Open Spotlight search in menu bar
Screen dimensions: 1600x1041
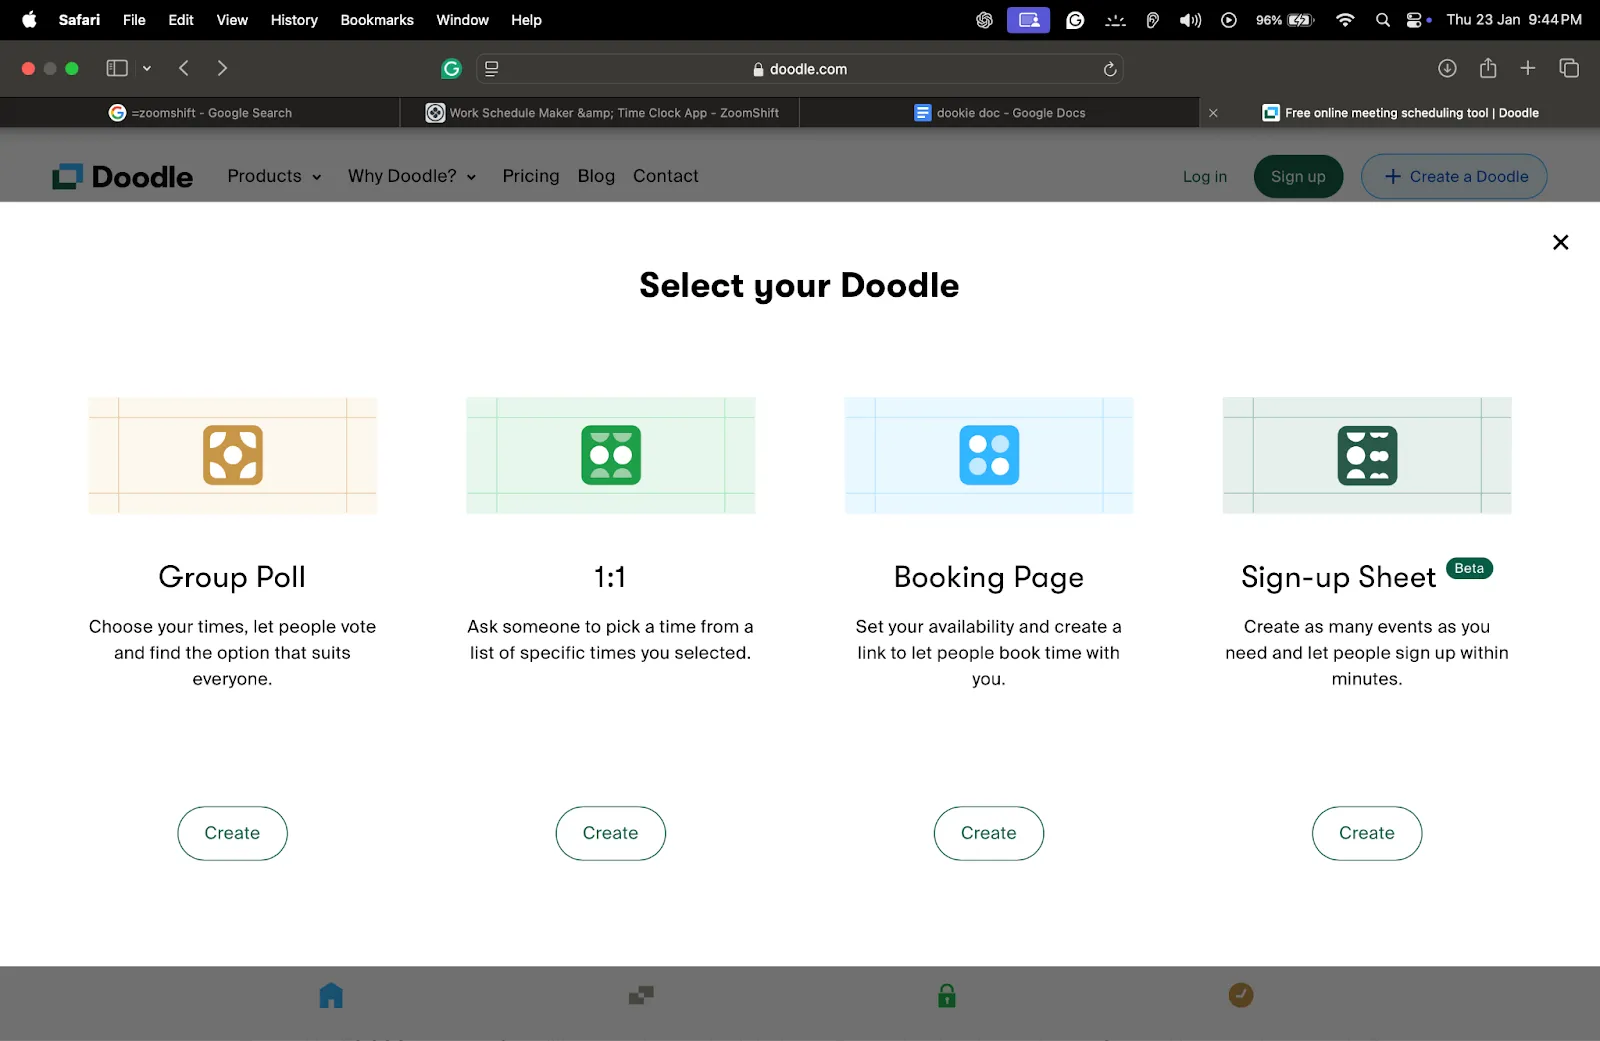1383,19
